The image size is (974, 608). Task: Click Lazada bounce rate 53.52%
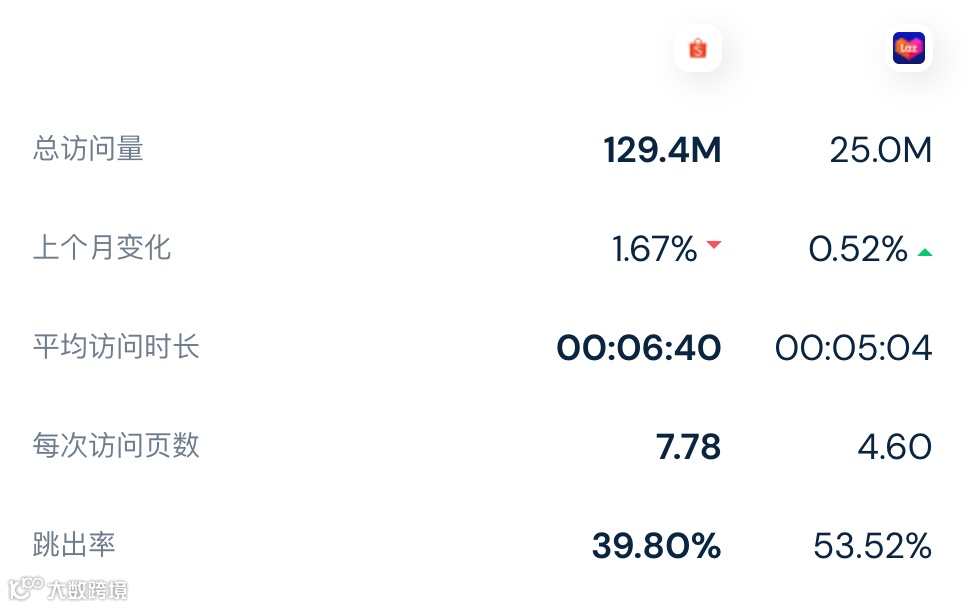pos(872,546)
